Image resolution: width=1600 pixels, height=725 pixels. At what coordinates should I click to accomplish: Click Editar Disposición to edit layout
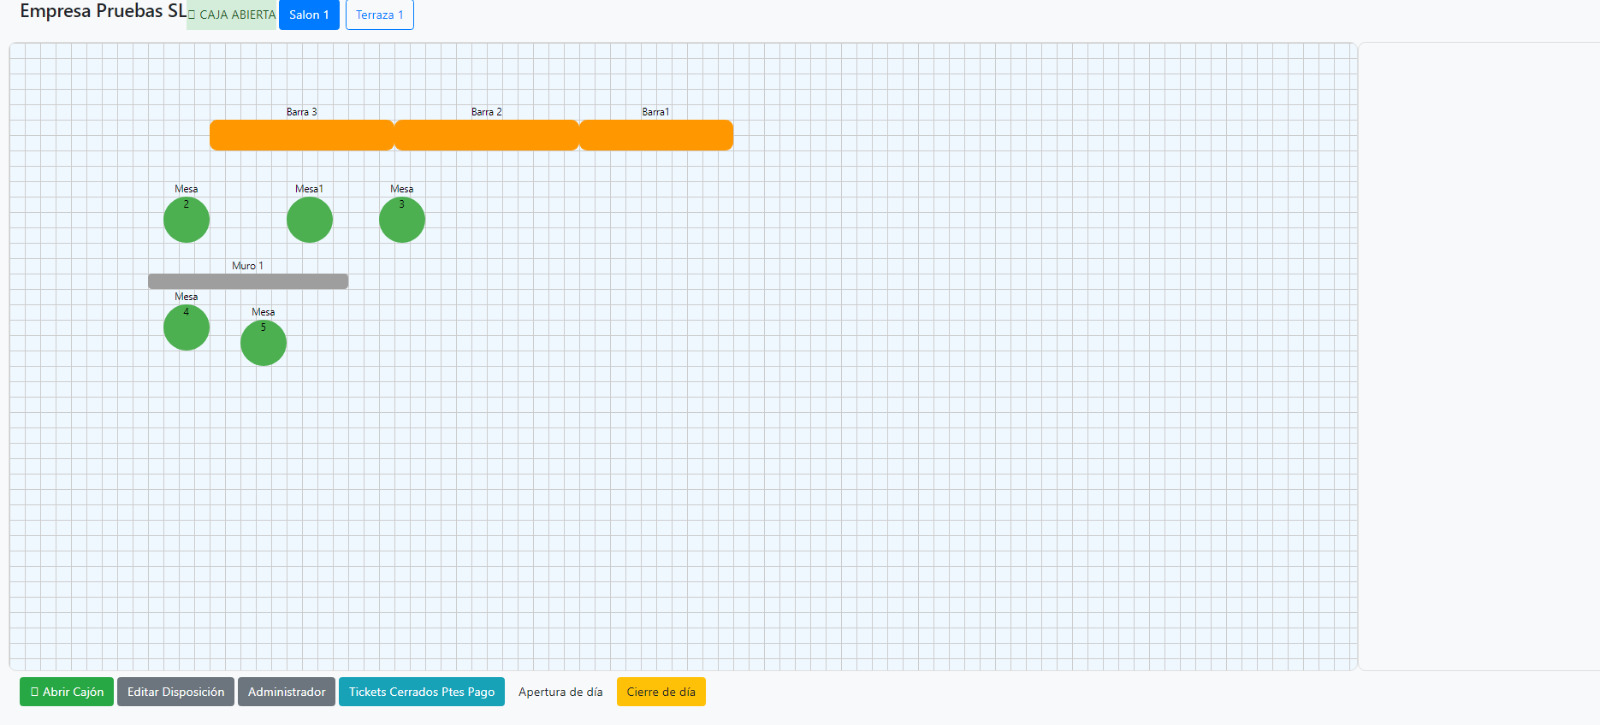tap(175, 692)
